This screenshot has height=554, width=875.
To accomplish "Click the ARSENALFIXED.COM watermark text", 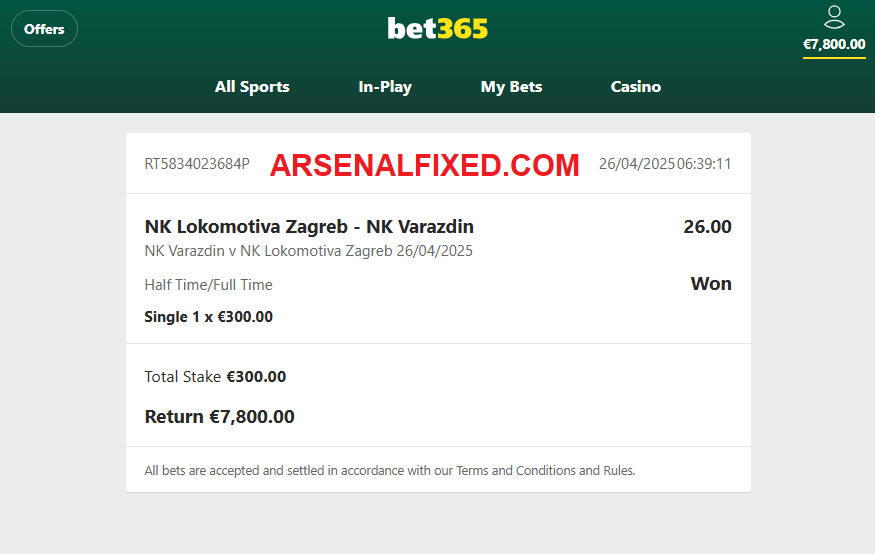I will pos(425,165).
